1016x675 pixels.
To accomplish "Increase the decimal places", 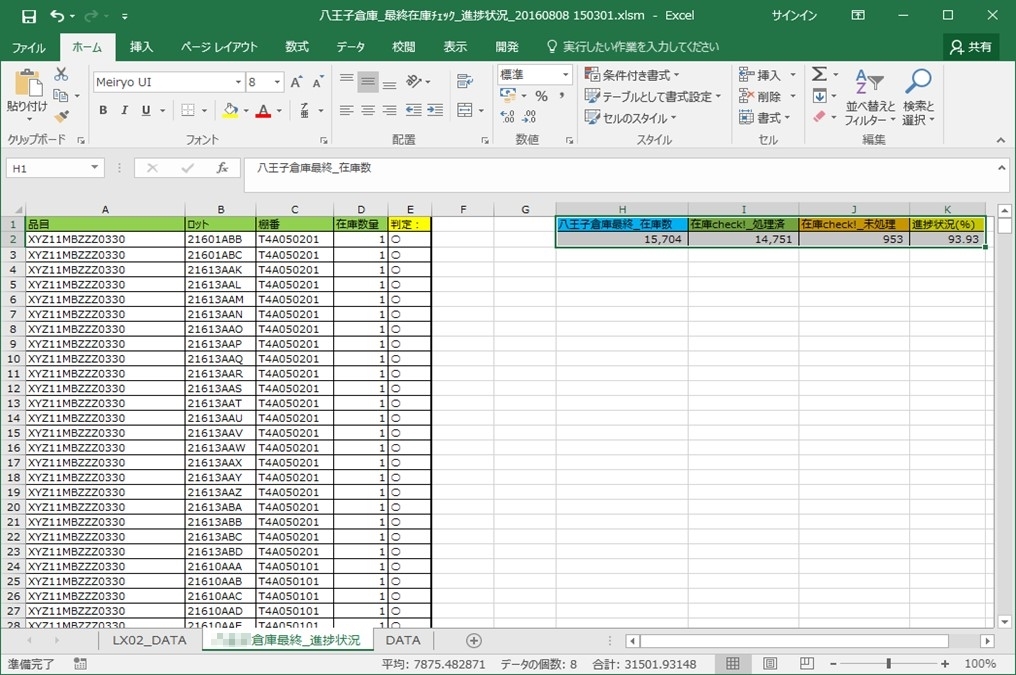I will (x=507, y=117).
